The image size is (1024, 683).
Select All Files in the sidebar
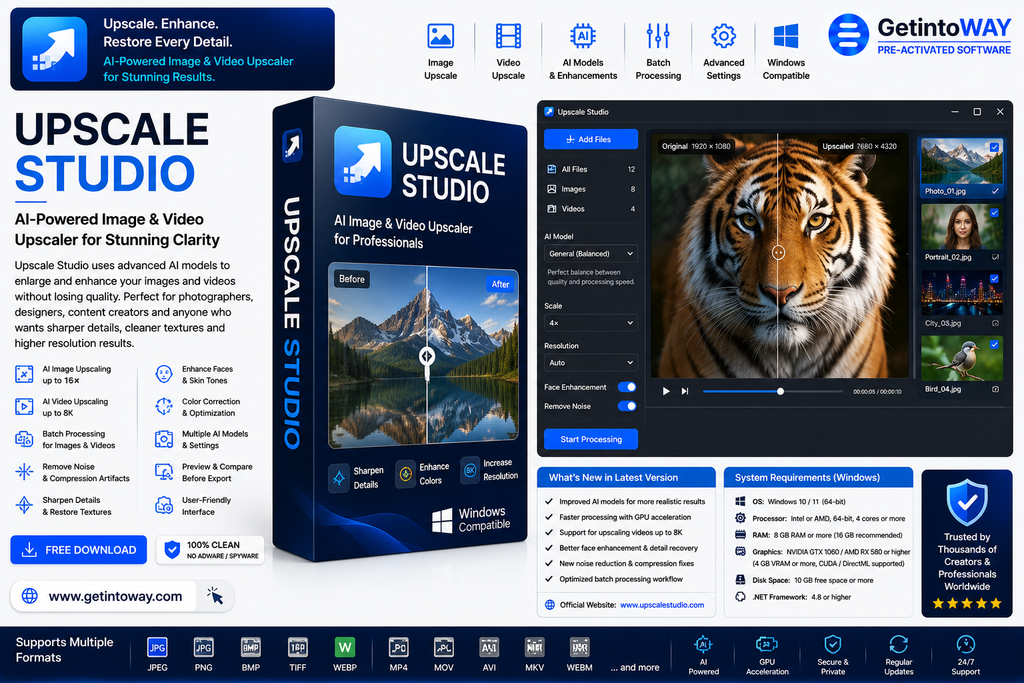(591, 169)
